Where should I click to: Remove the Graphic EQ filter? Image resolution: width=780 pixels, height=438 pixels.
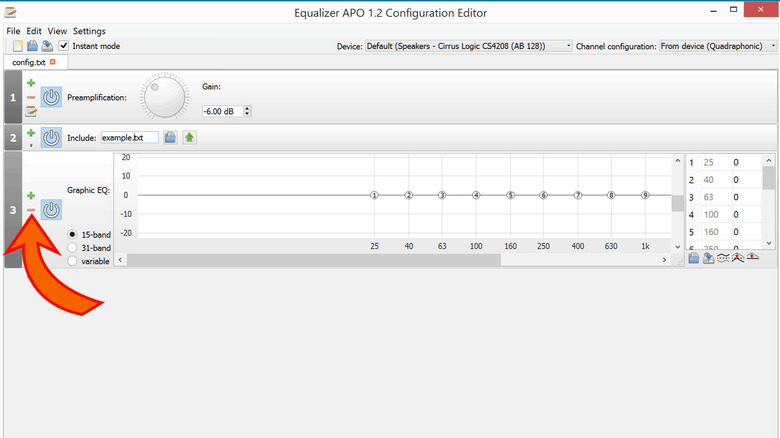[x=31, y=210]
